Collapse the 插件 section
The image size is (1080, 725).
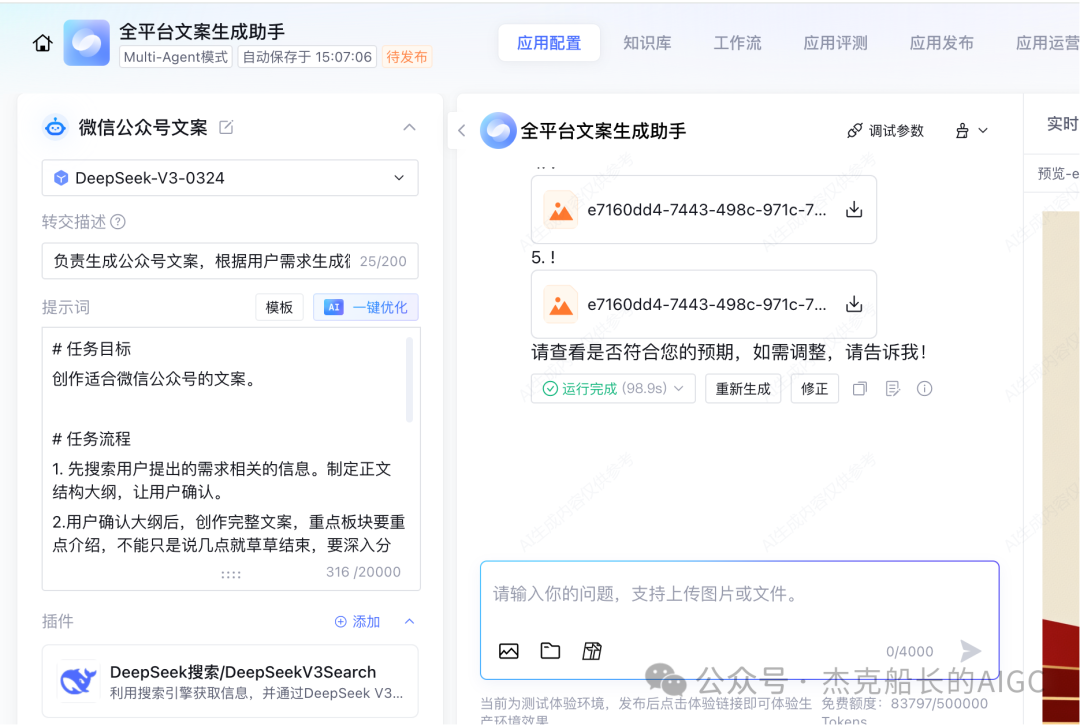[409, 622]
